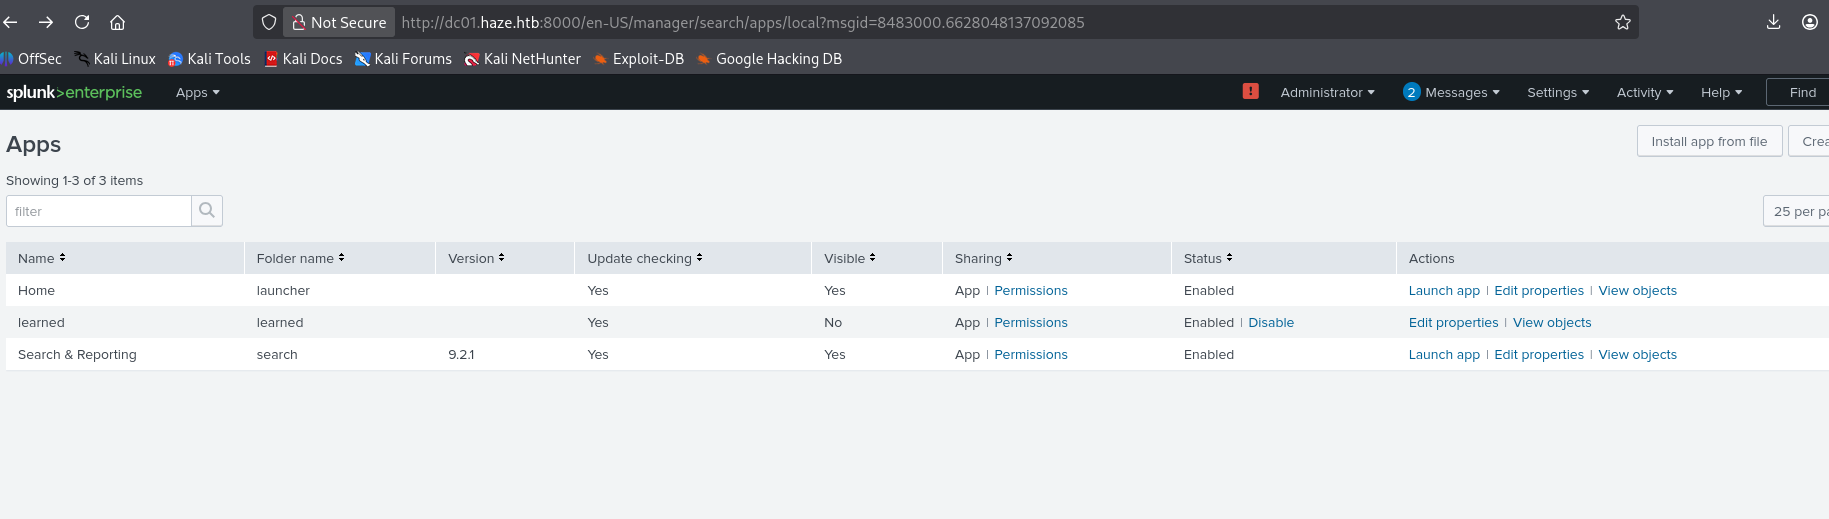Open the browser downloads icon
1829x519 pixels.
tap(1773, 22)
